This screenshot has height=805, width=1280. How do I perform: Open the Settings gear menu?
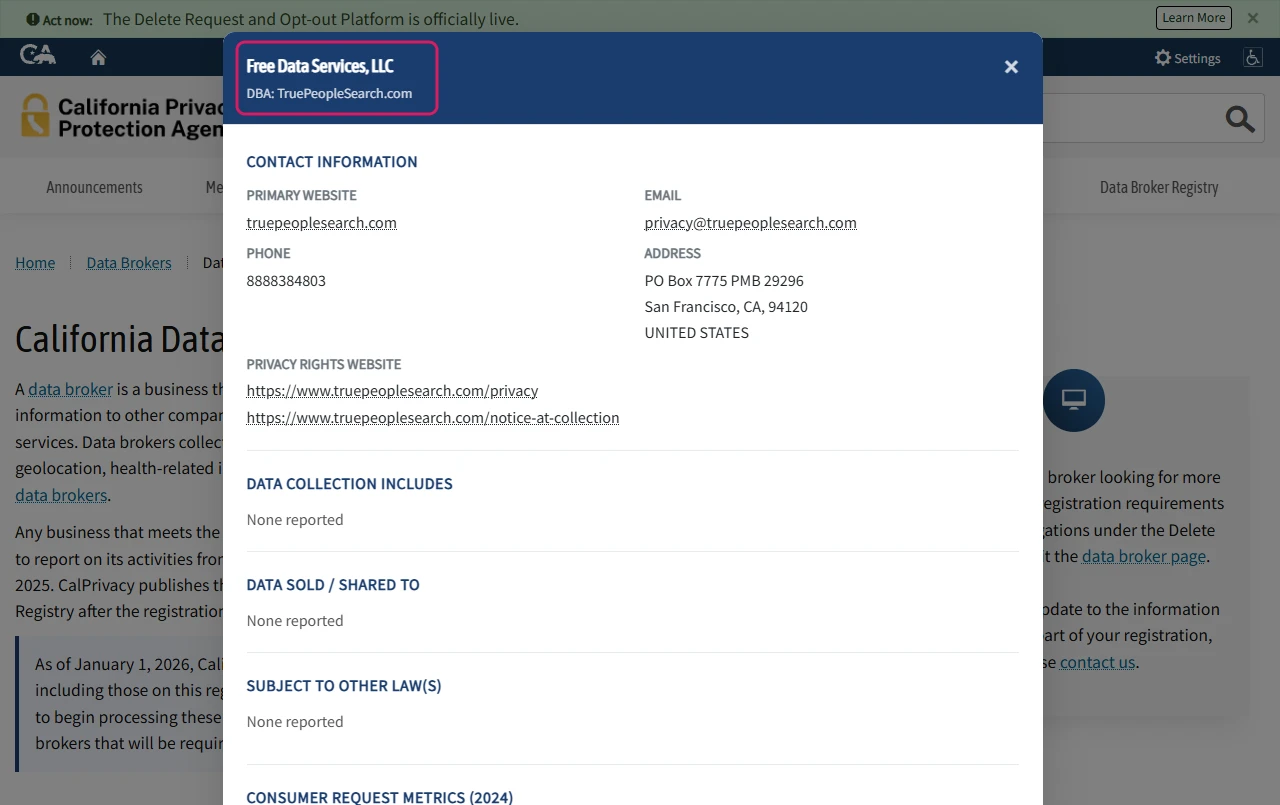(1188, 58)
